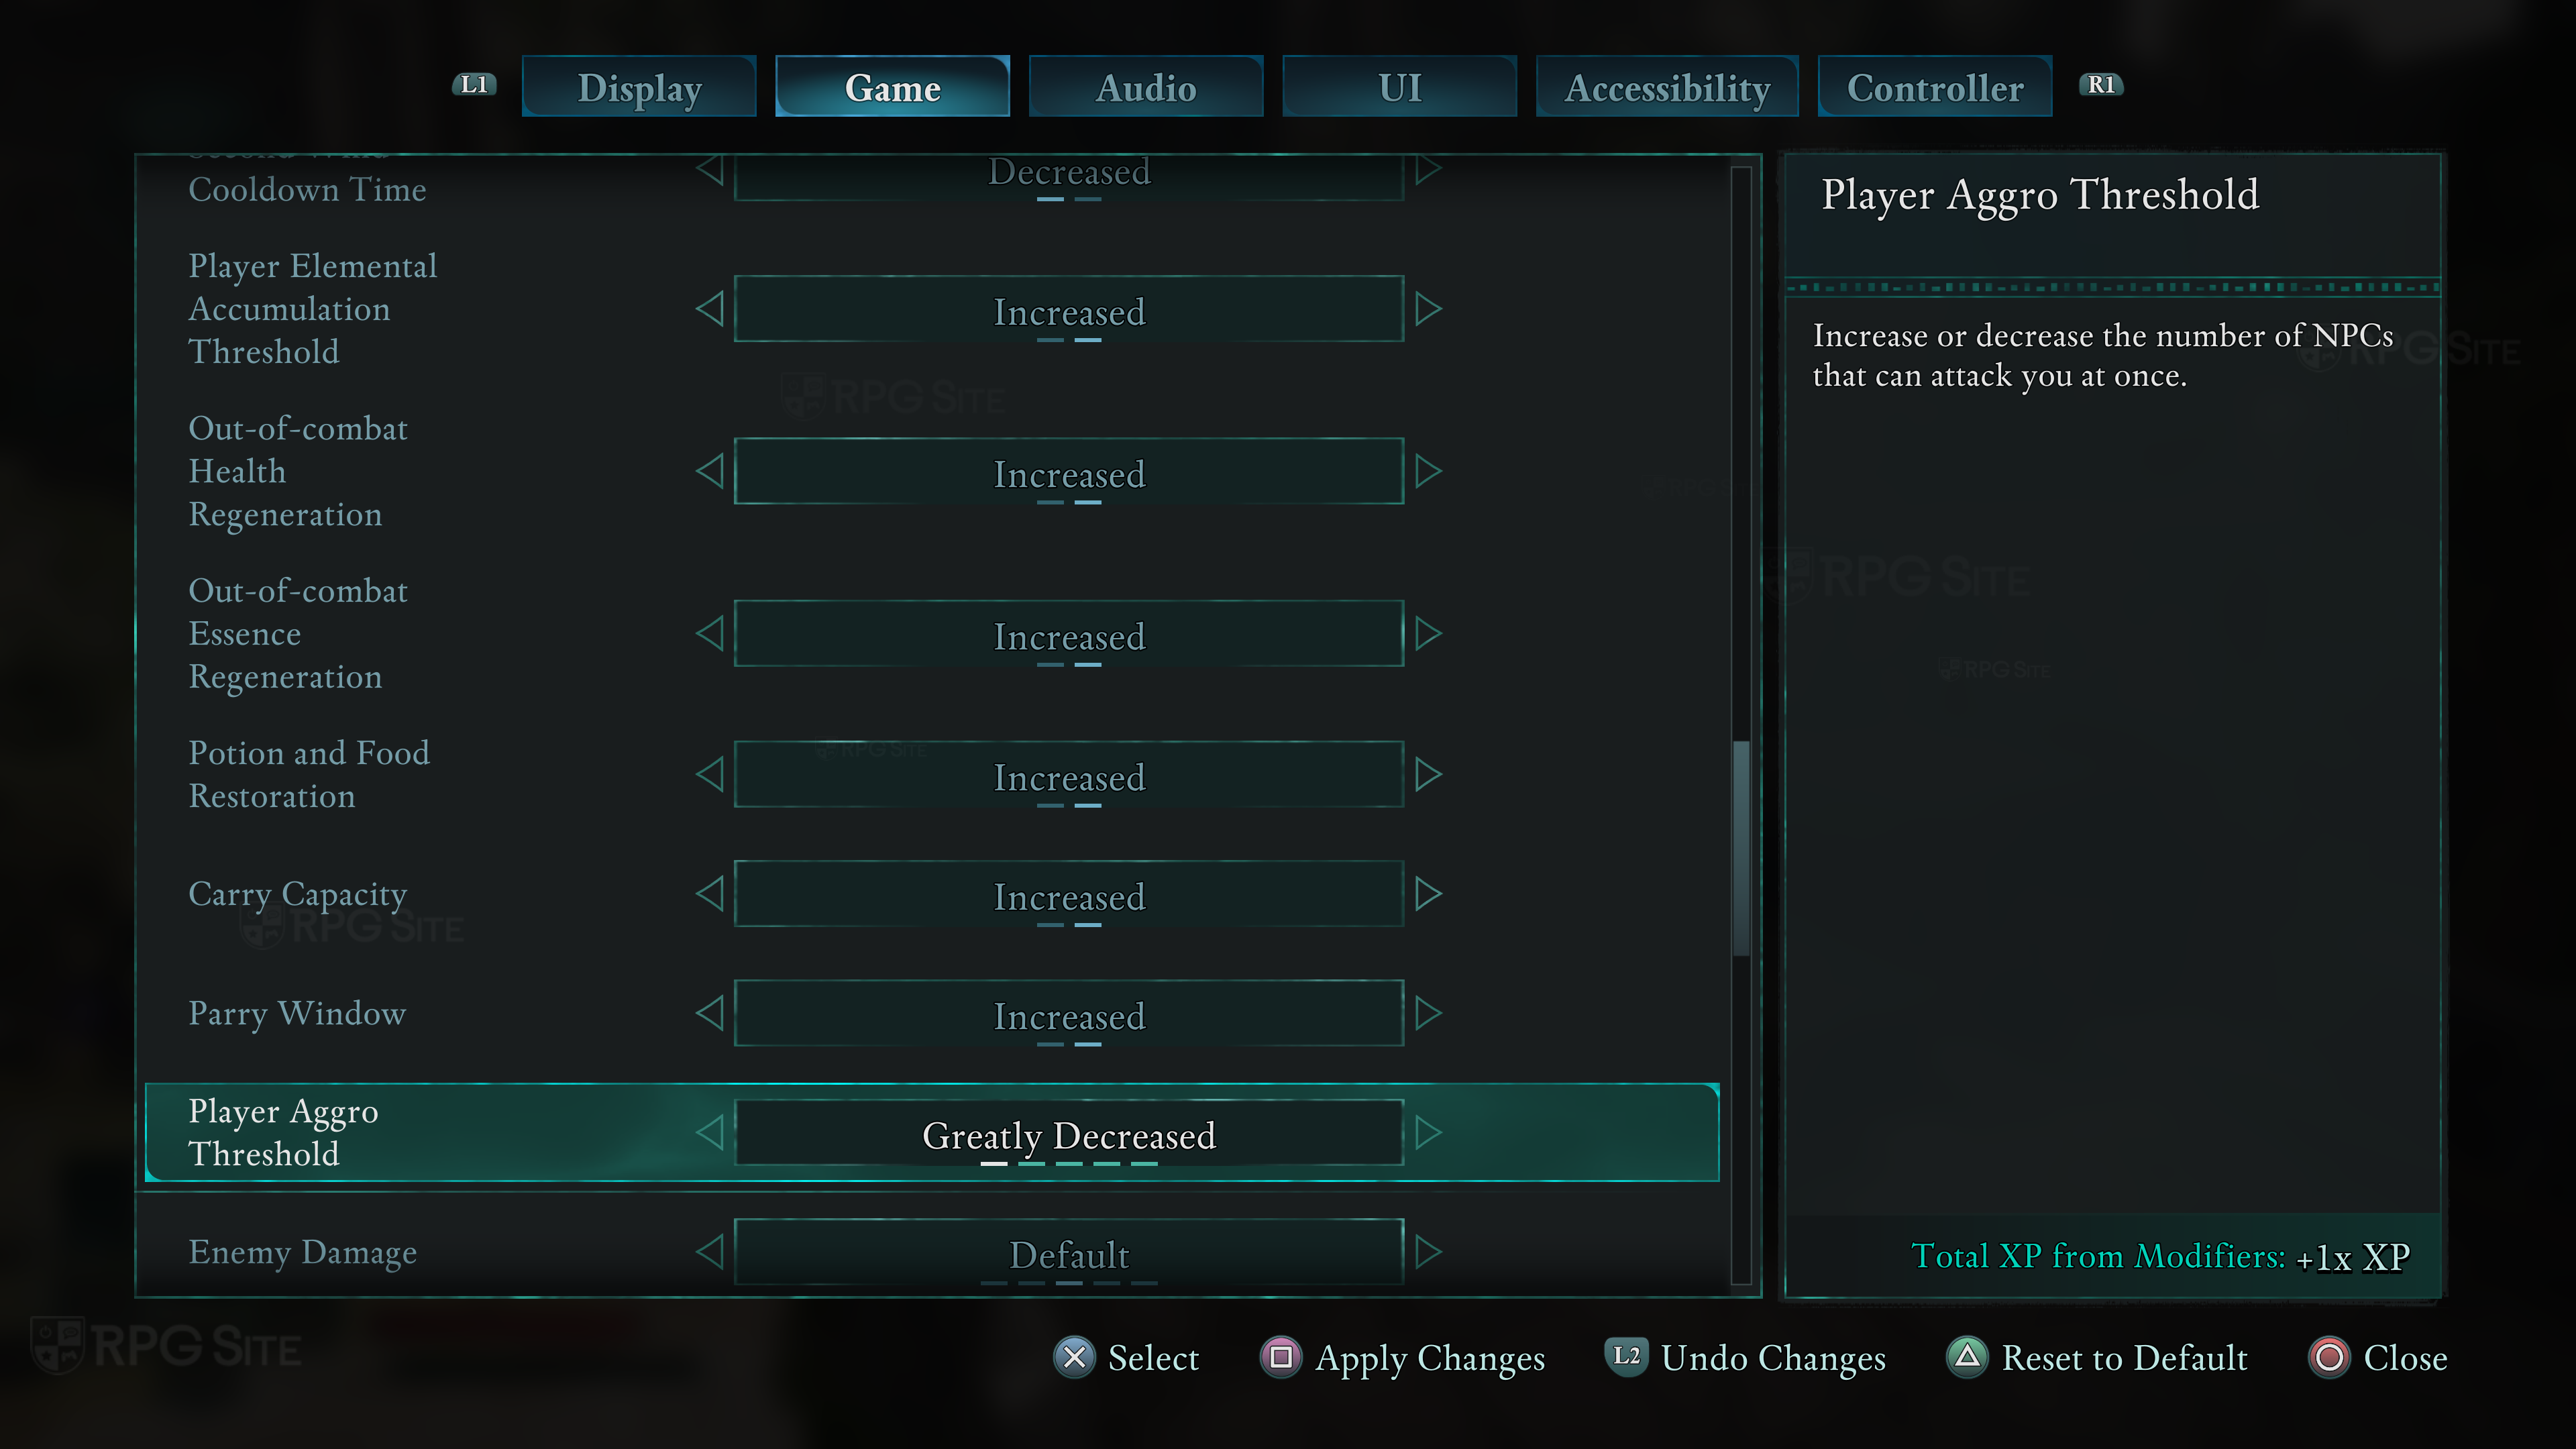Click the settings list scrollbar thumb
The height and width of the screenshot is (1449, 2576).
click(x=1741, y=848)
